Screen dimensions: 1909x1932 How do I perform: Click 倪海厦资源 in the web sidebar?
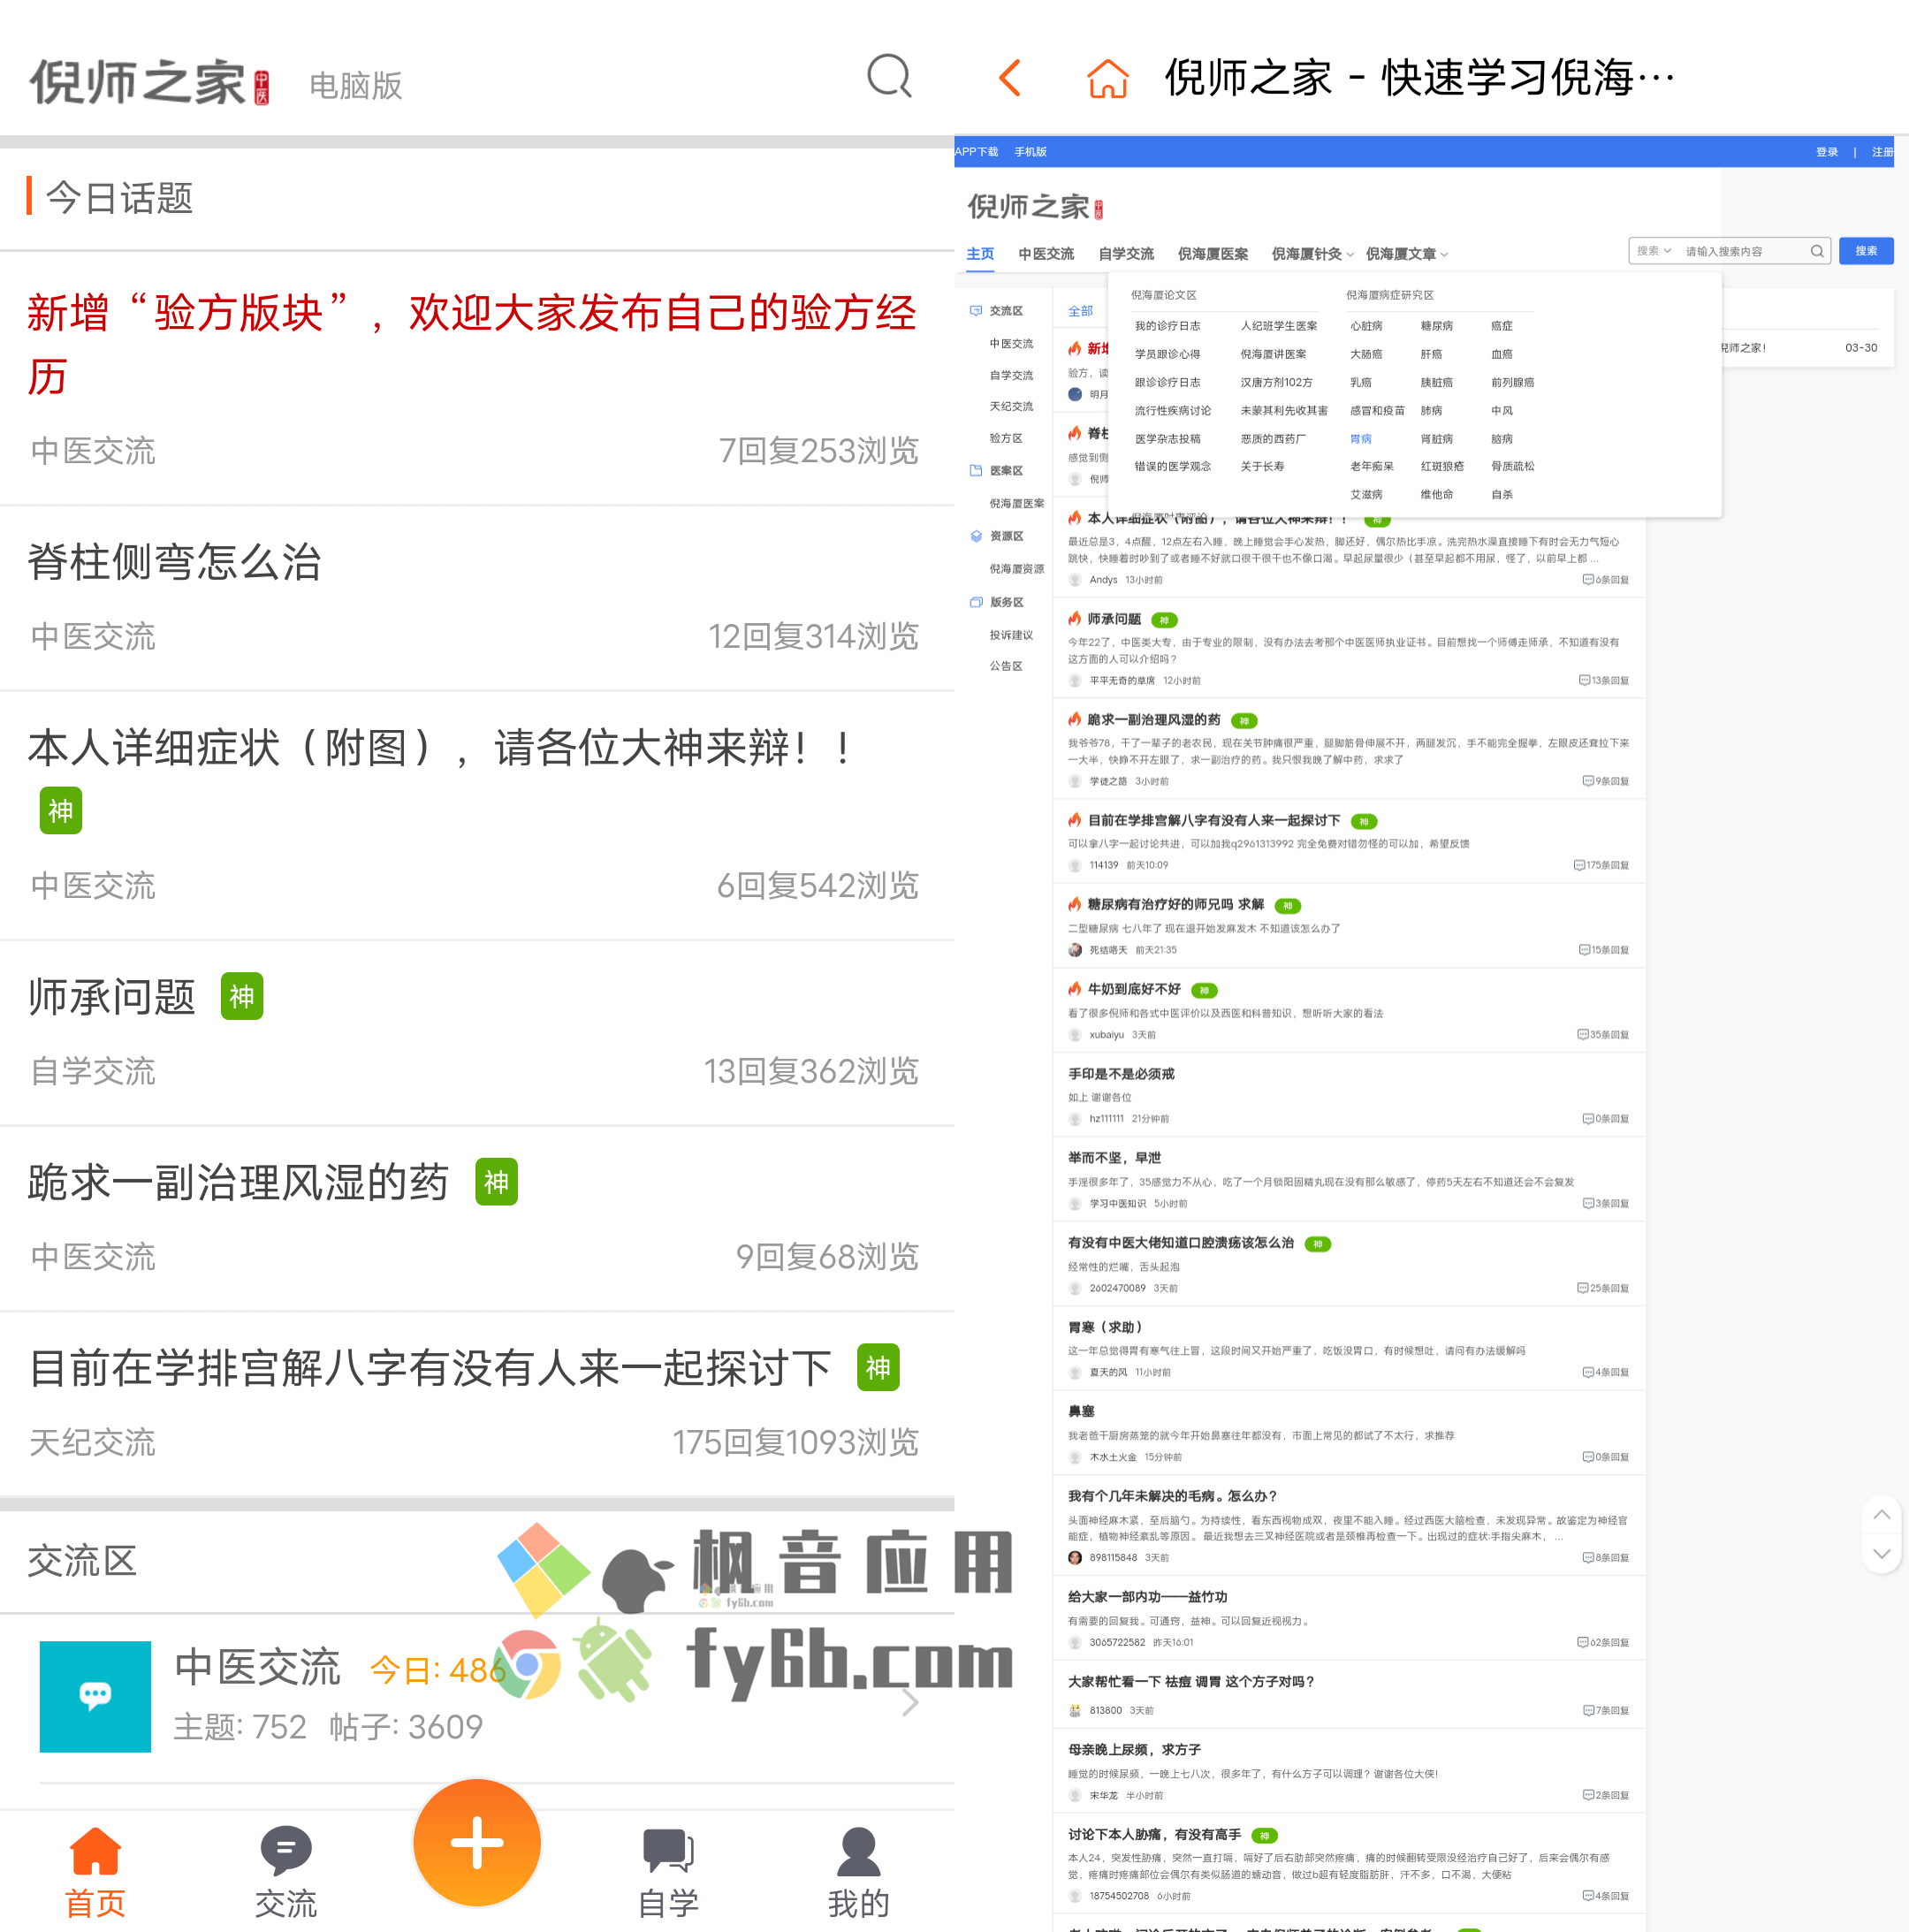[1016, 569]
